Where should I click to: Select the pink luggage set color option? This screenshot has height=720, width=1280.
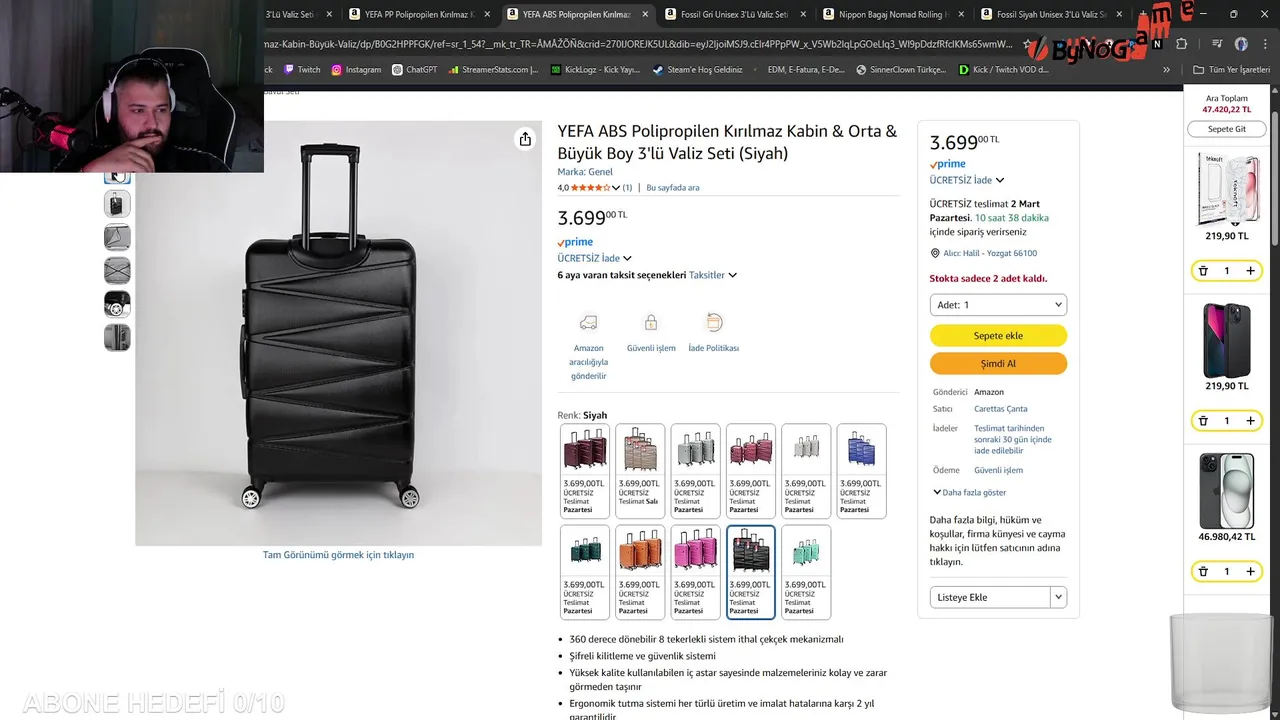695,571
